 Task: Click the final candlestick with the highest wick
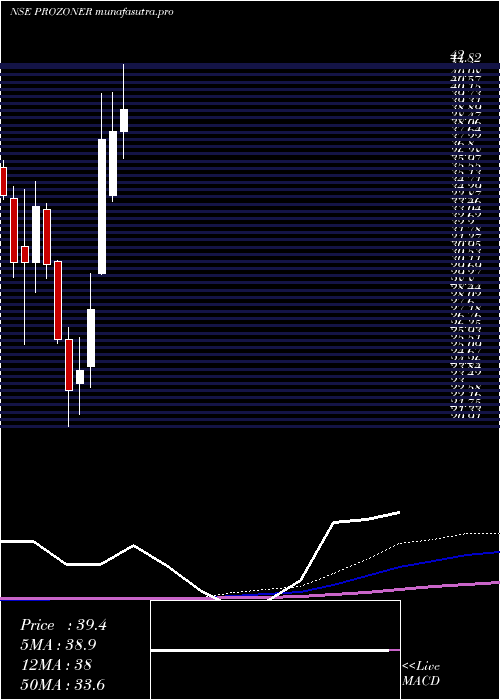point(124,120)
